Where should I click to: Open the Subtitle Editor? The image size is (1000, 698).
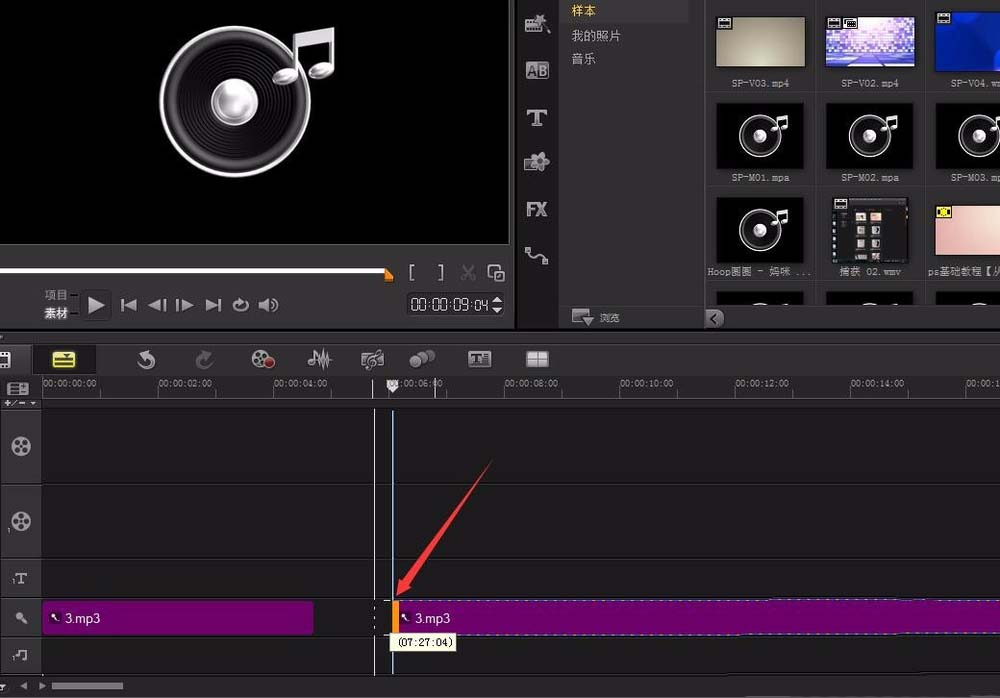click(479, 359)
